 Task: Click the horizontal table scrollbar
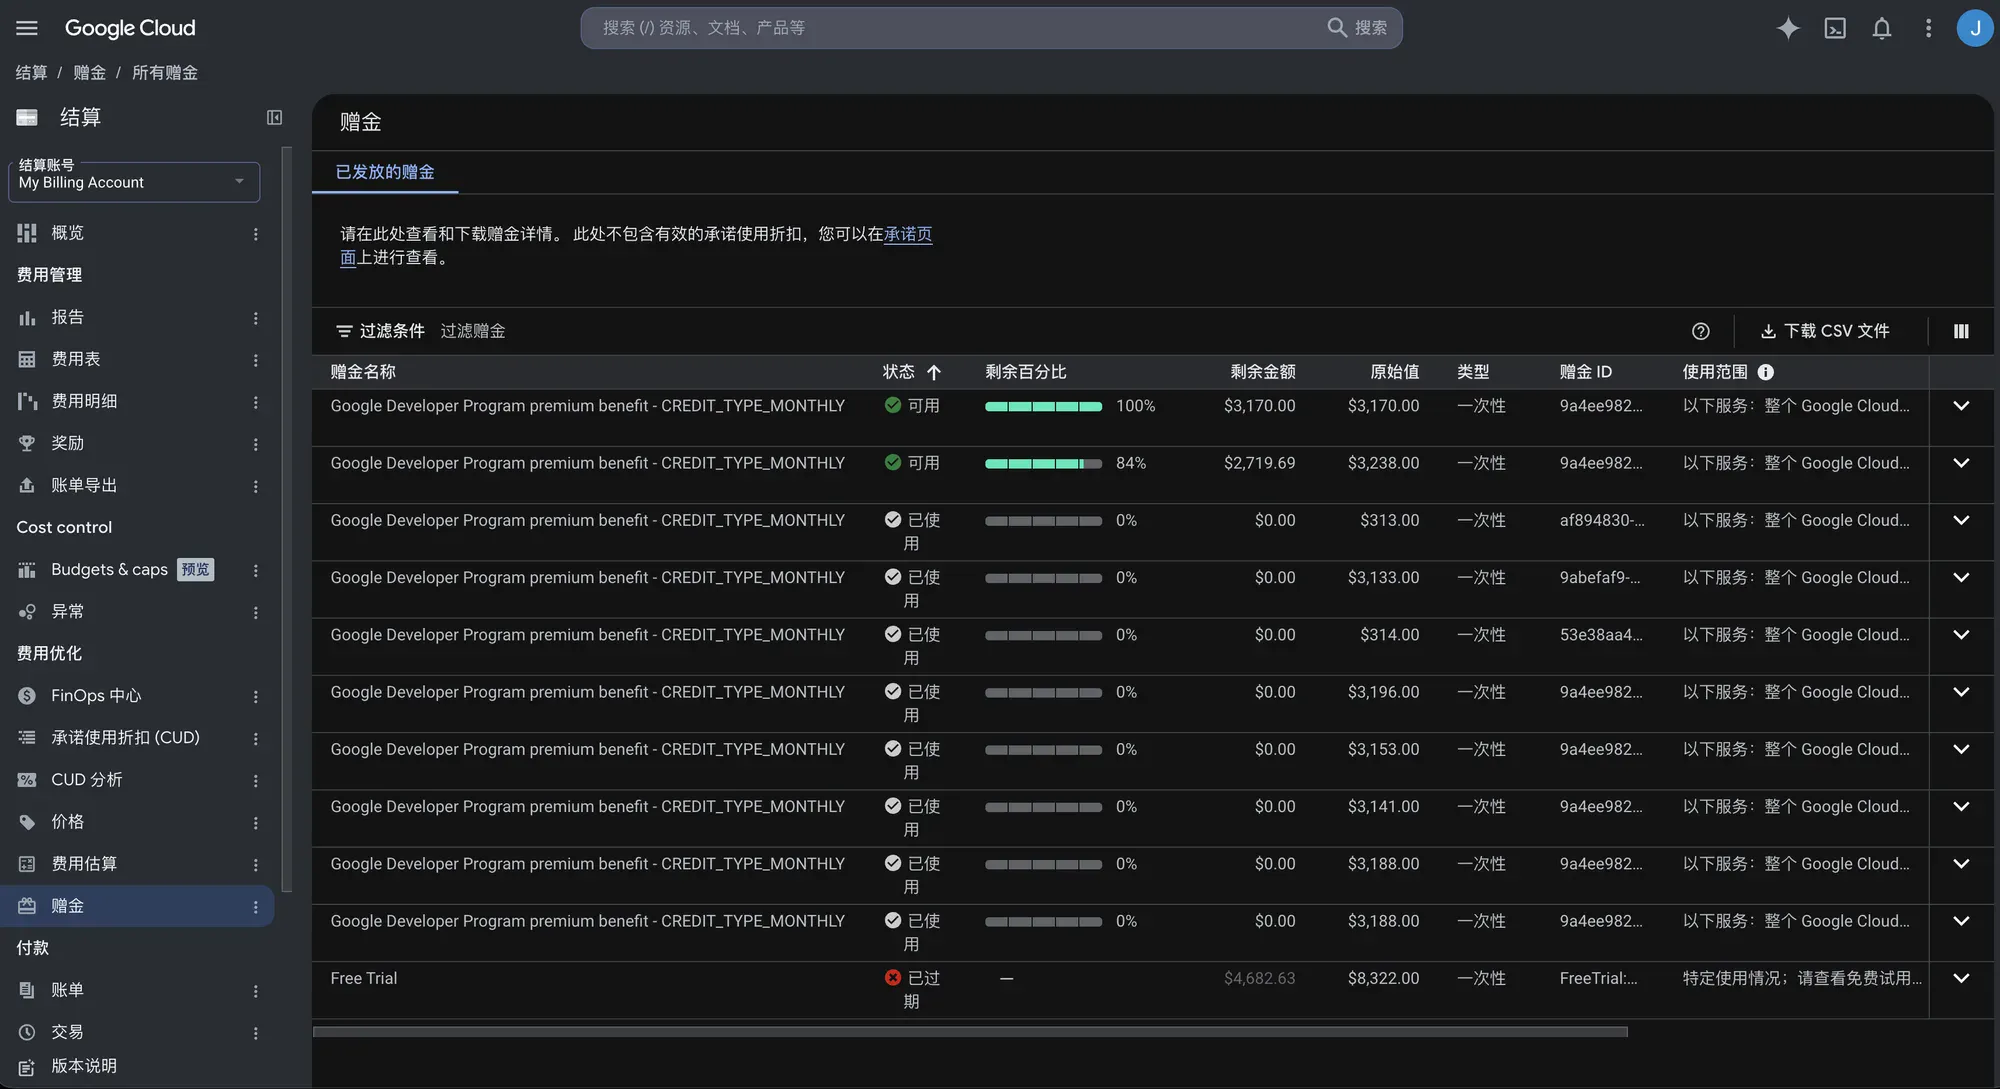[970, 1031]
